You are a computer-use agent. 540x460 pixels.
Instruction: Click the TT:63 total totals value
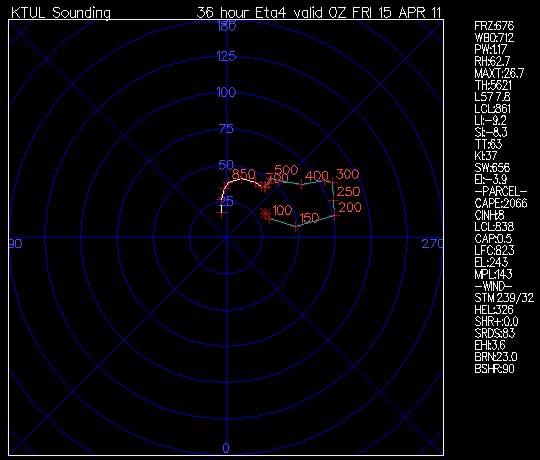point(488,144)
